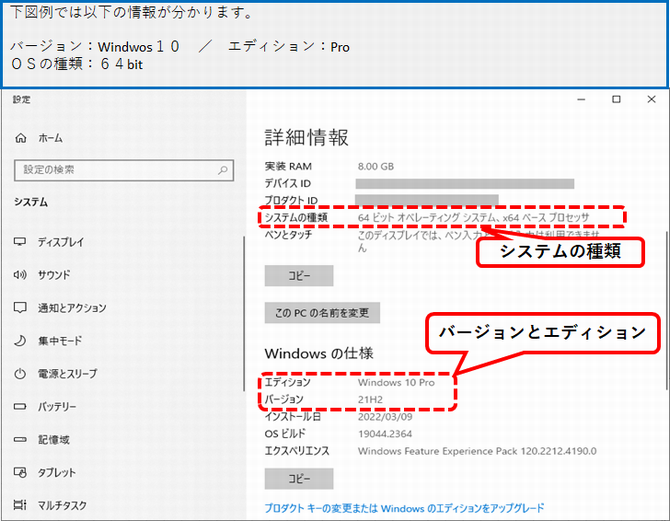Maximize the Settings window
The height and width of the screenshot is (521, 670).
(x=616, y=99)
